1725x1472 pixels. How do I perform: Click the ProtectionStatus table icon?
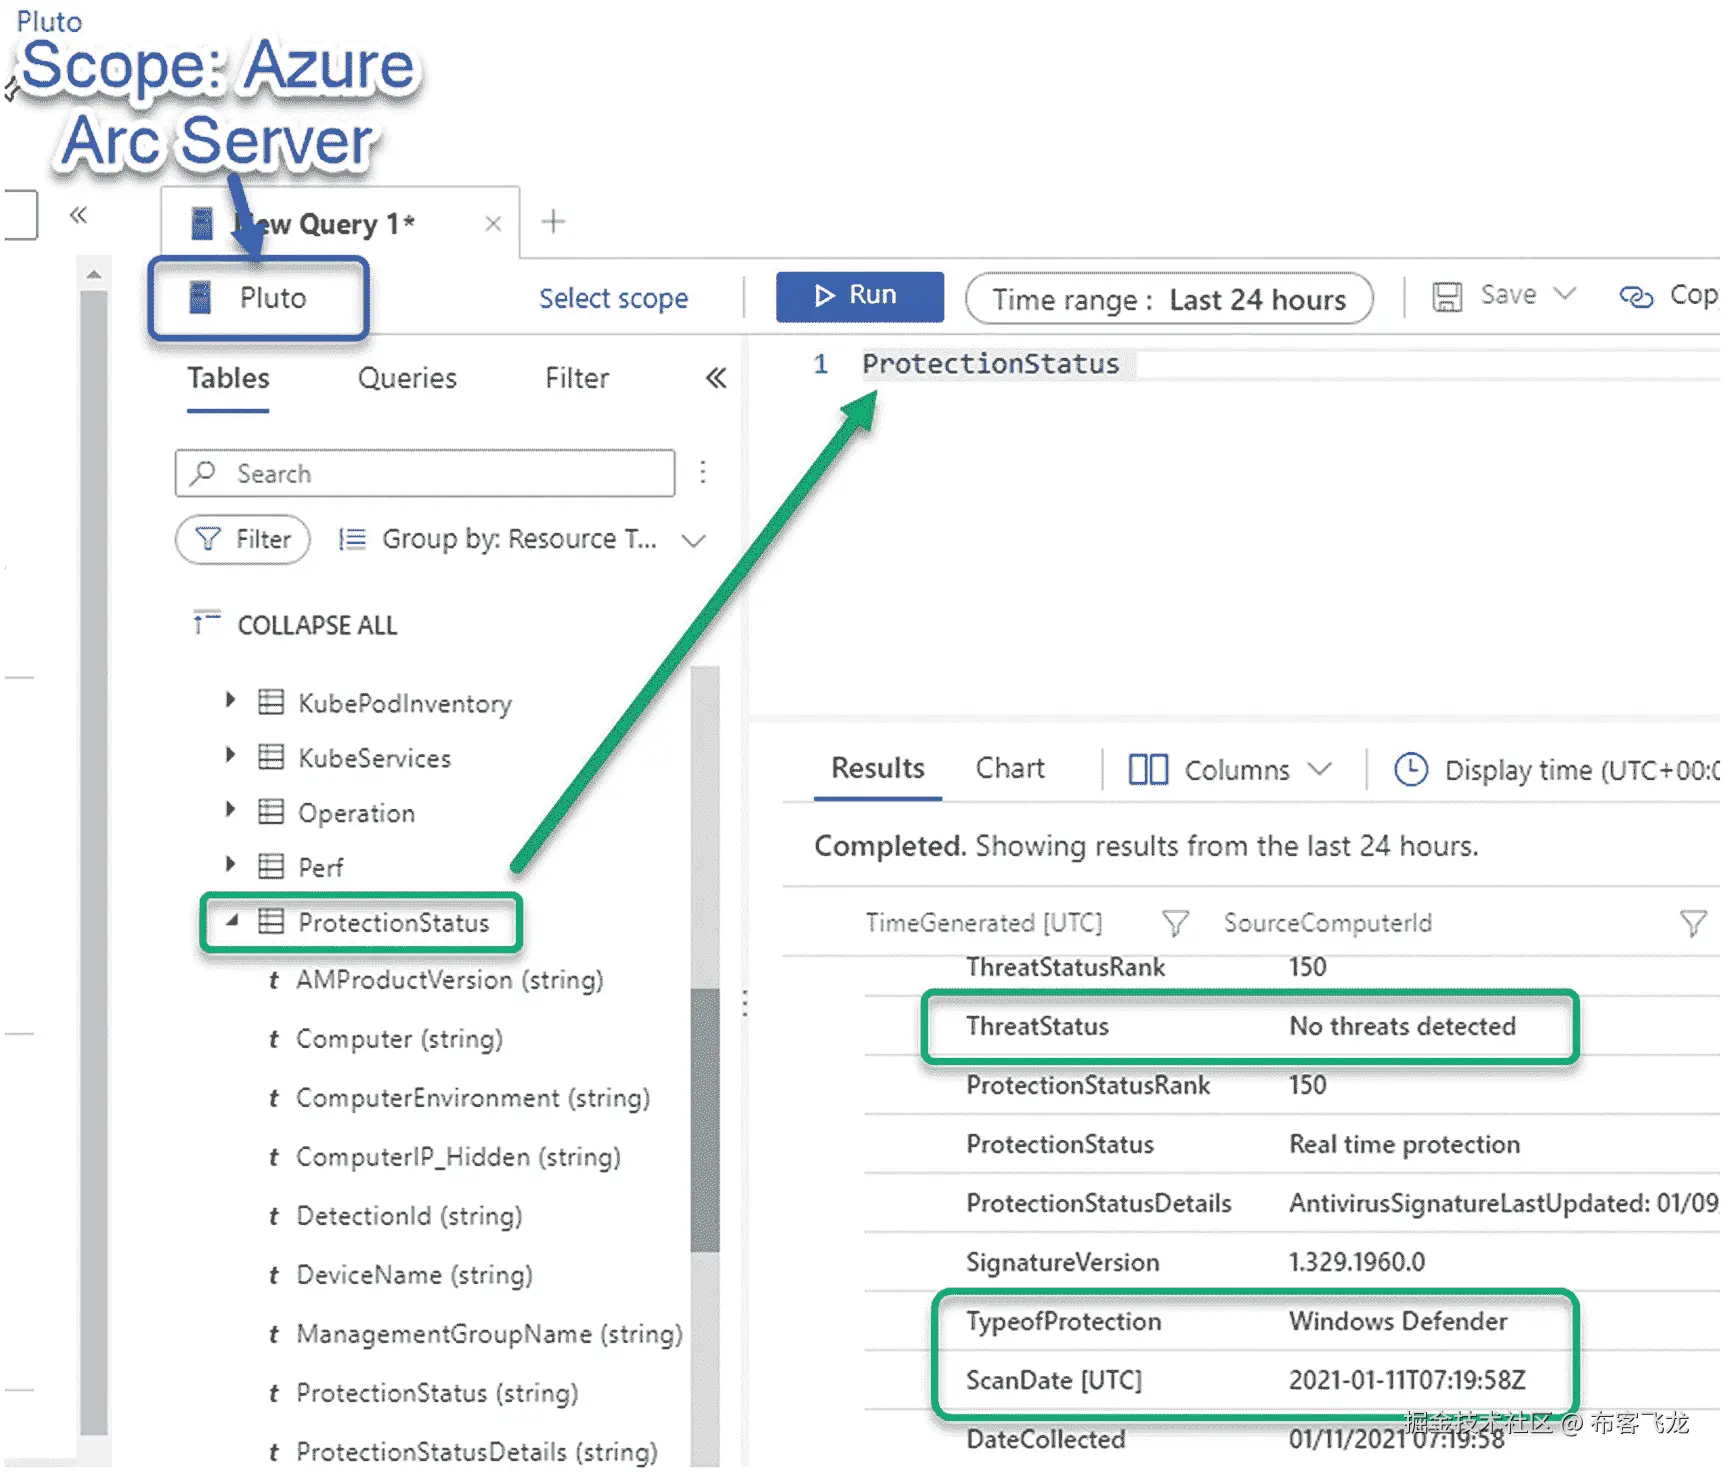click(x=271, y=921)
